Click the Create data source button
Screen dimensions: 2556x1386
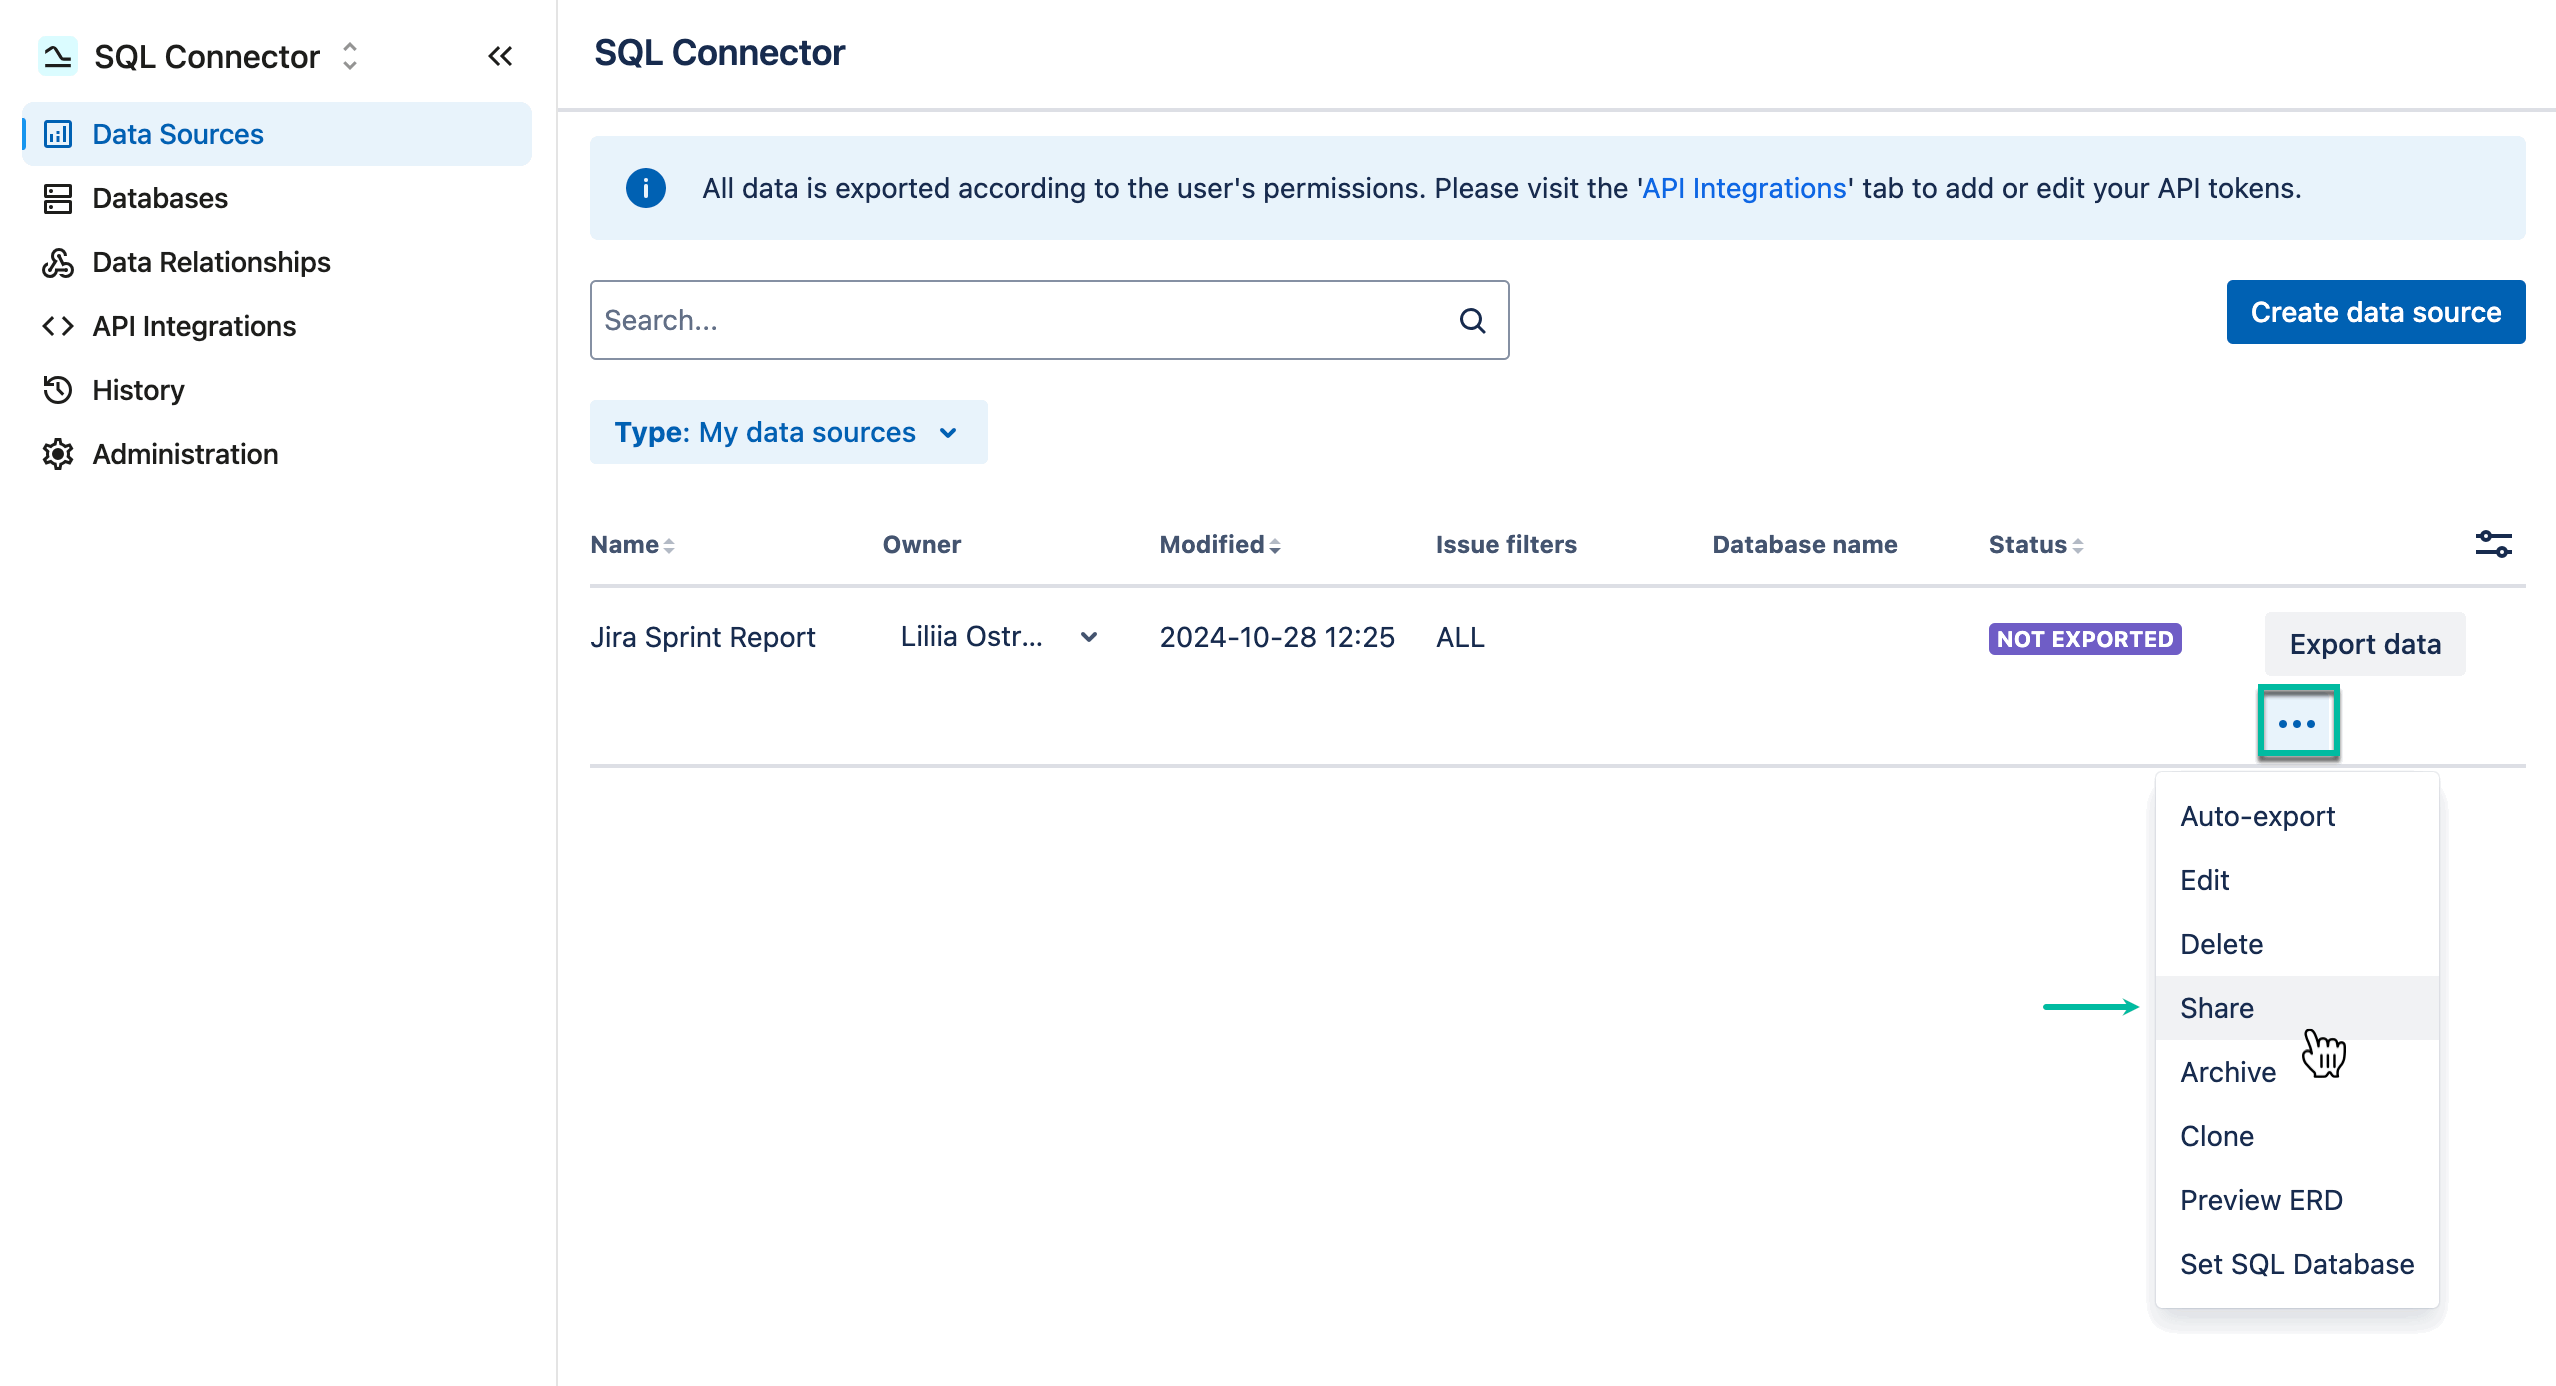pyautogui.click(x=2376, y=311)
